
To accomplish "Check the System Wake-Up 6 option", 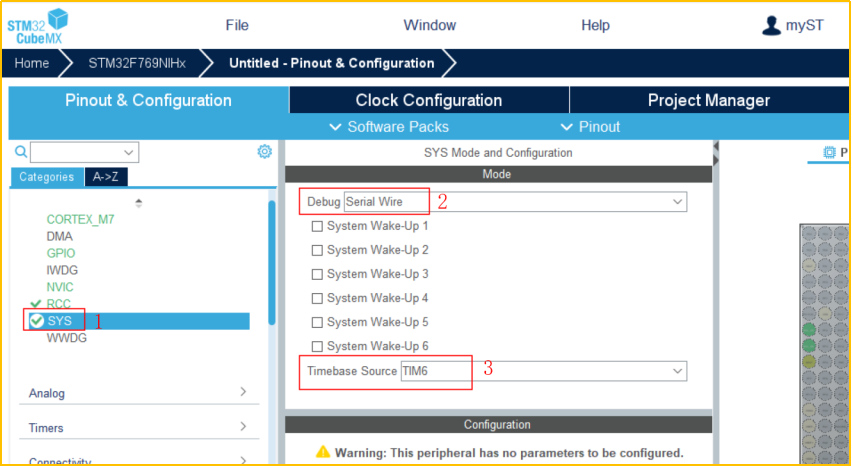I will coord(317,346).
